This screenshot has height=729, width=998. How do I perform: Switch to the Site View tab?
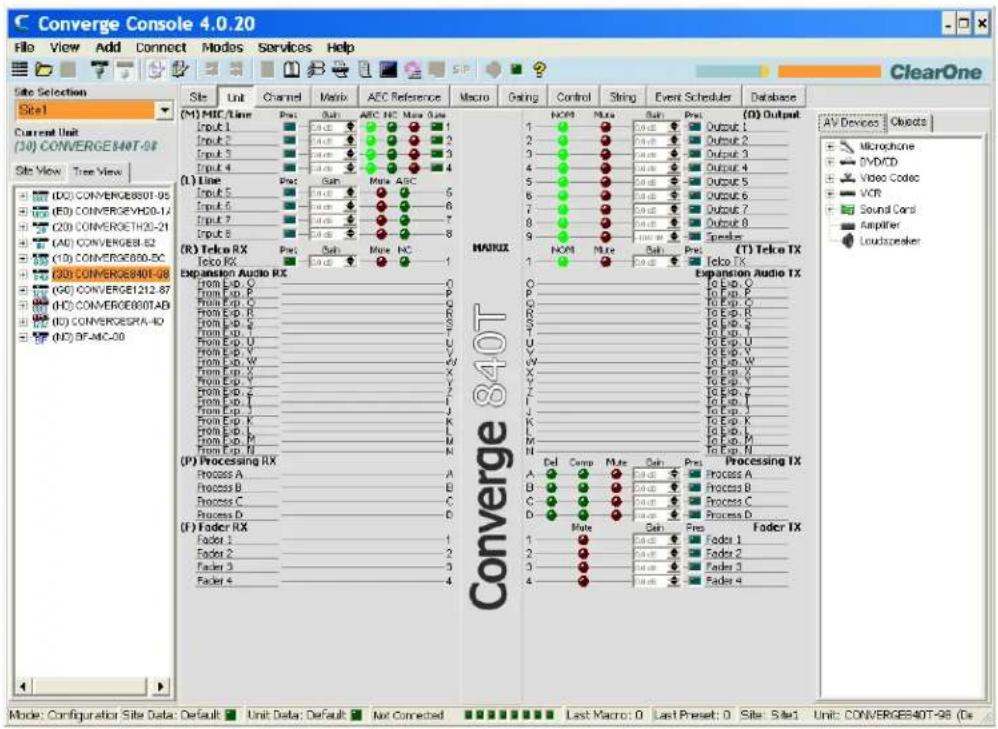click(38, 171)
